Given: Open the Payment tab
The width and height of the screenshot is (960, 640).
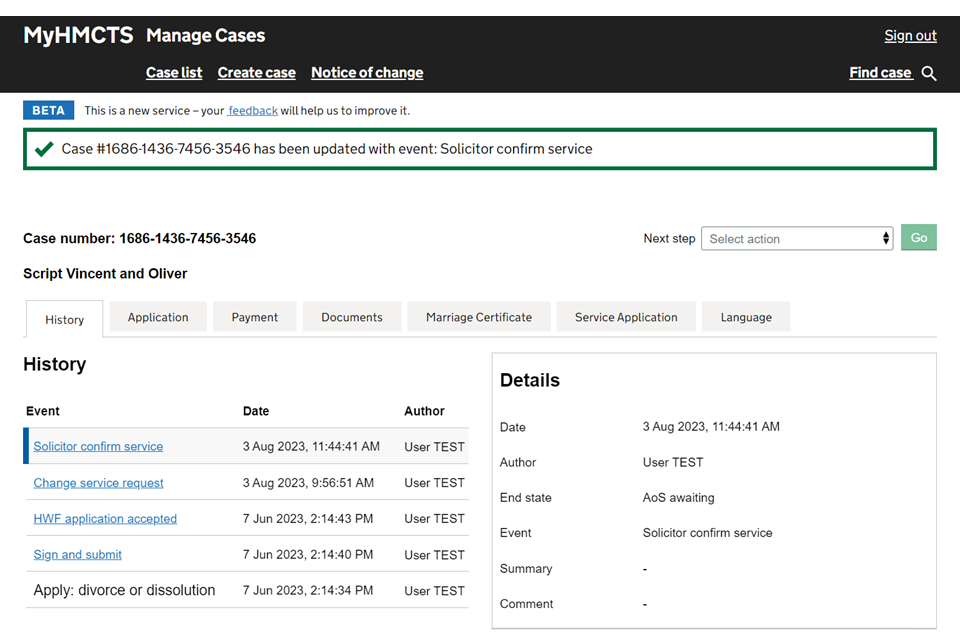Looking at the screenshot, I should pyautogui.click(x=255, y=317).
